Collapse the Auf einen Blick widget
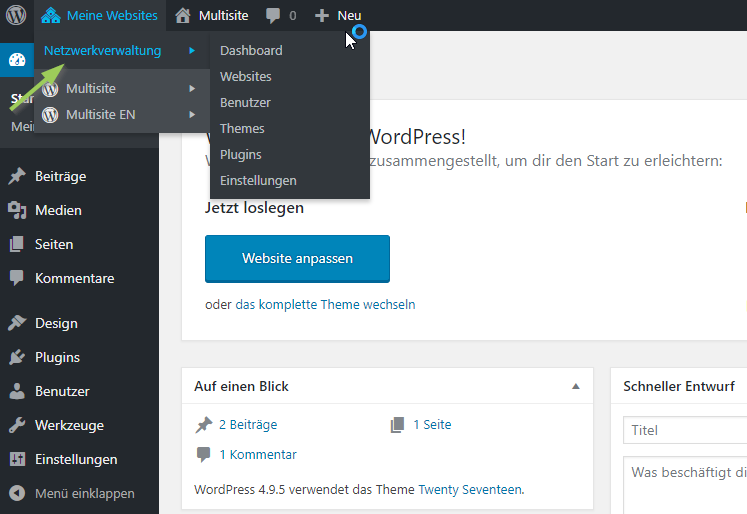The width and height of the screenshot is (747, 514). tap(575, 386)
